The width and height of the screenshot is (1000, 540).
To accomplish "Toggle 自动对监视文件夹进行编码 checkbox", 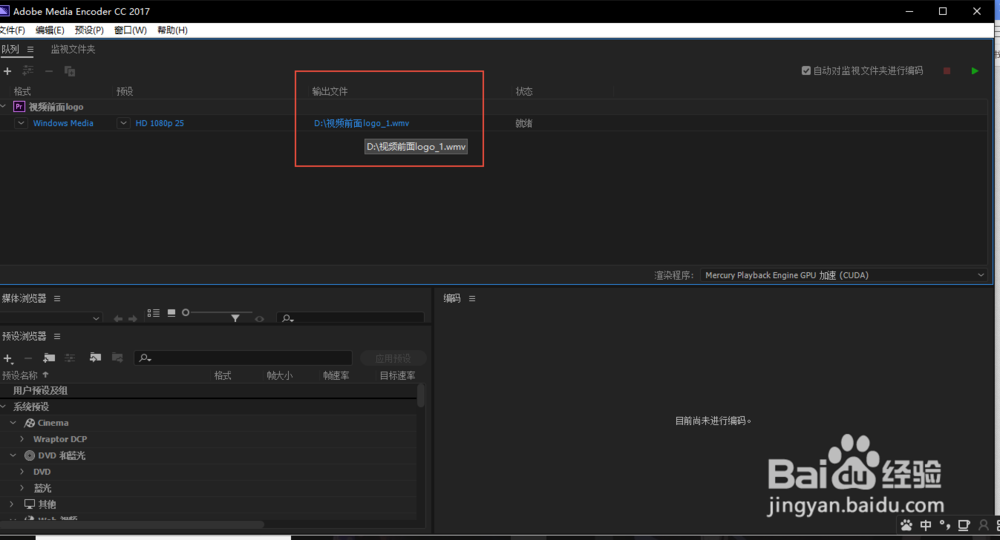I will point(806,71).
